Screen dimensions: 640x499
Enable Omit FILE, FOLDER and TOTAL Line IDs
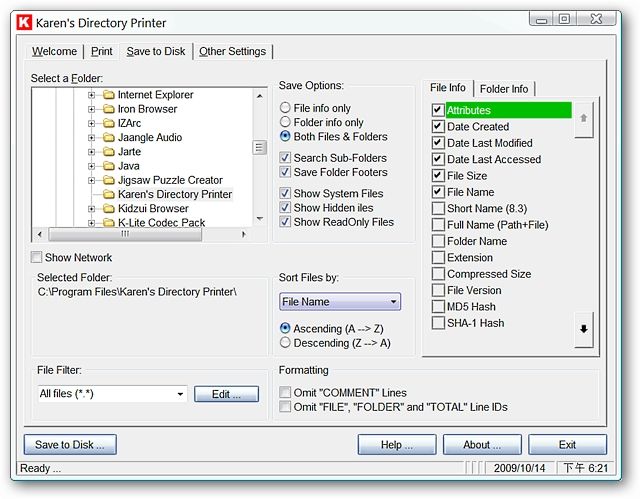click(285, 407)
